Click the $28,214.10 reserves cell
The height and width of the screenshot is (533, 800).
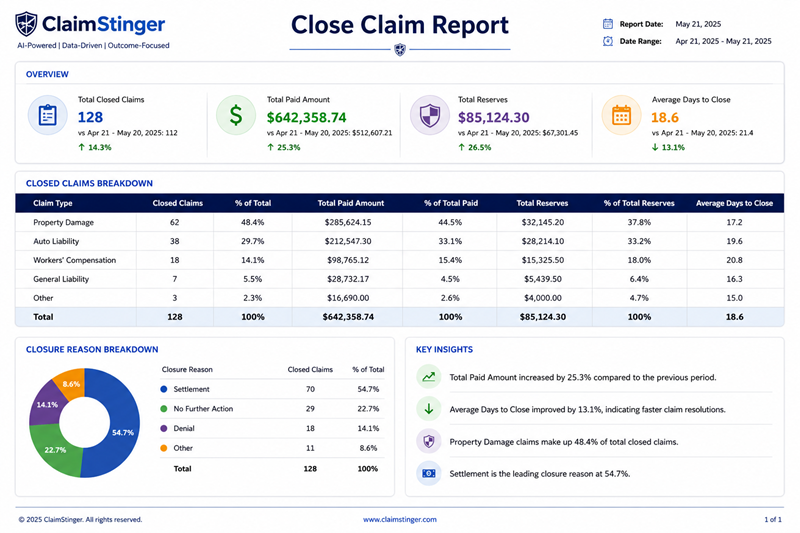[x=543, y=241]
